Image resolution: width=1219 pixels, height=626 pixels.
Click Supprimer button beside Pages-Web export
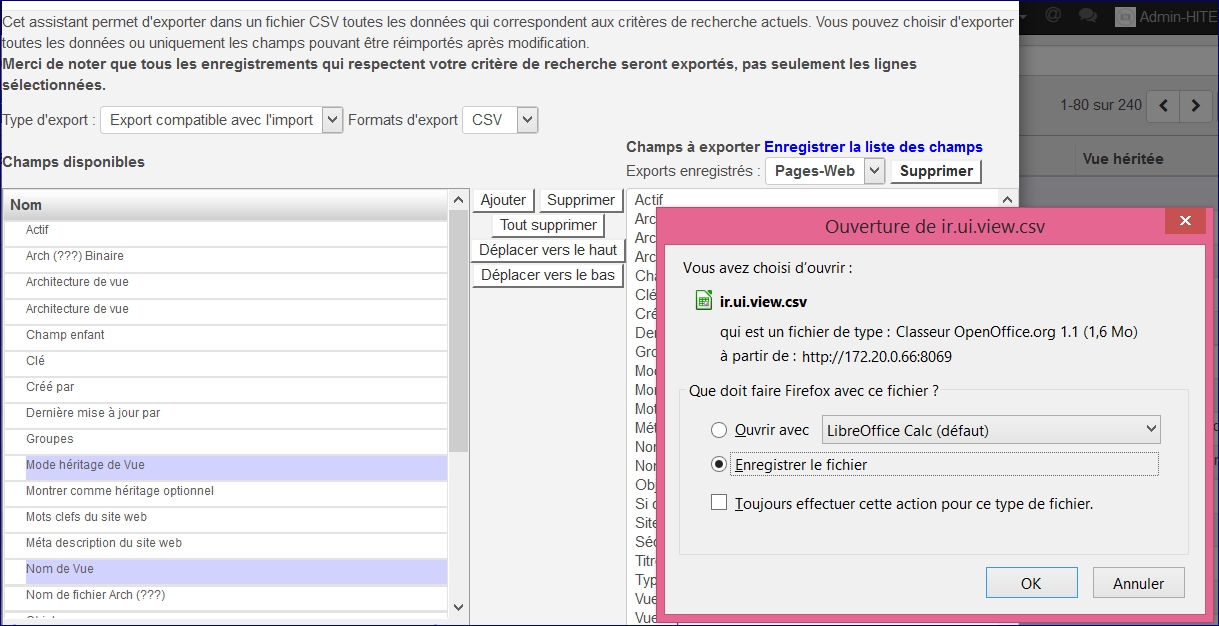936,171
